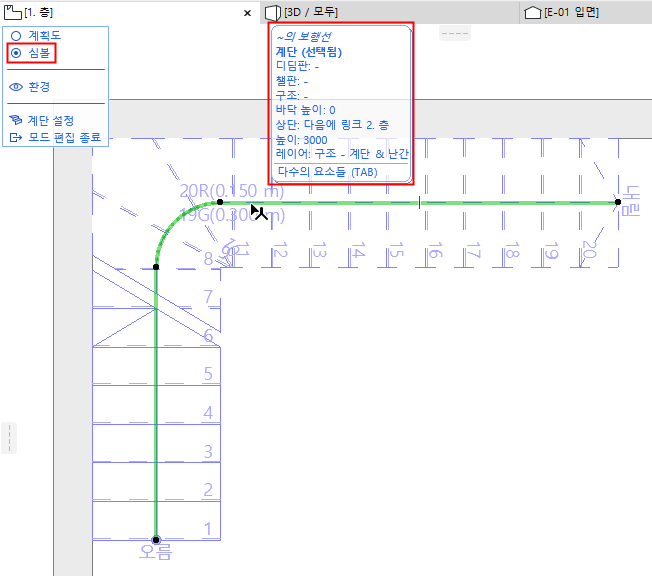Click the 오름 label at the stair start
This screenshot has width=652, height=576.
[155, 552]
